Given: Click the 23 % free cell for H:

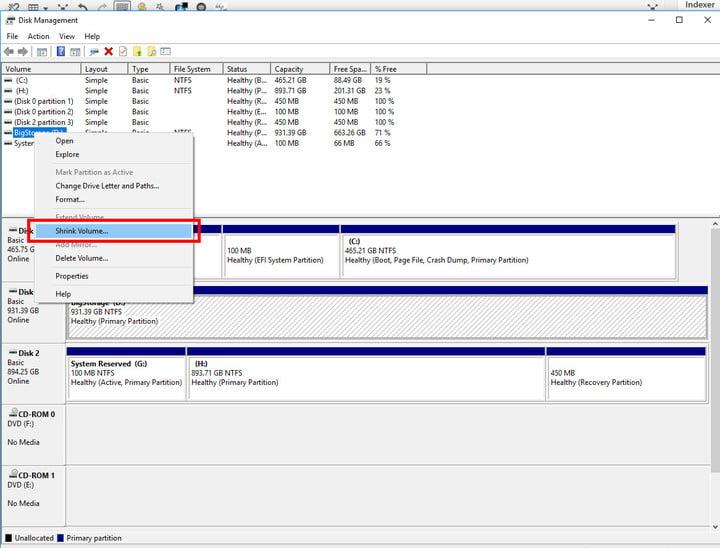Looking at the screenshot, I should (382, 90).
